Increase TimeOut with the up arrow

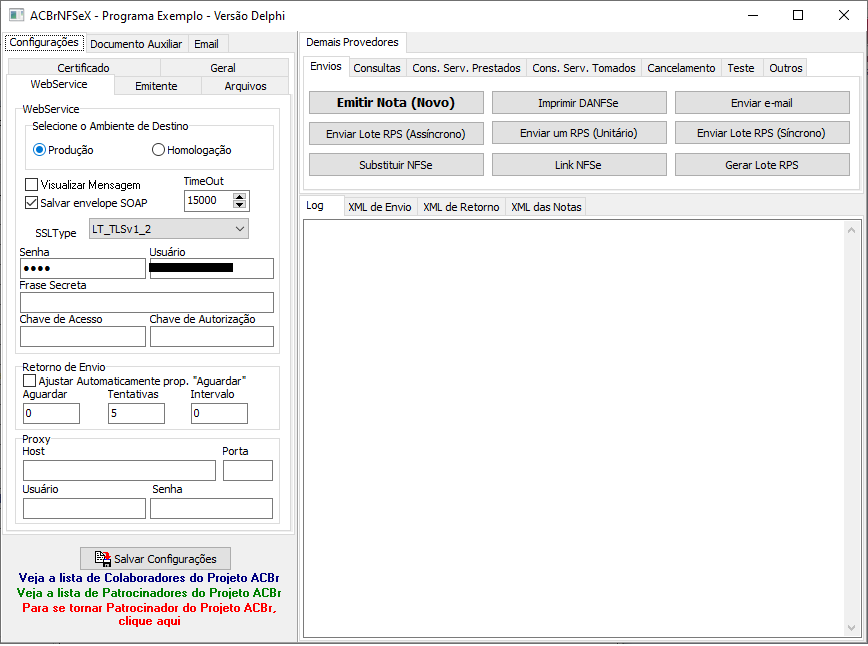[239, 196]
